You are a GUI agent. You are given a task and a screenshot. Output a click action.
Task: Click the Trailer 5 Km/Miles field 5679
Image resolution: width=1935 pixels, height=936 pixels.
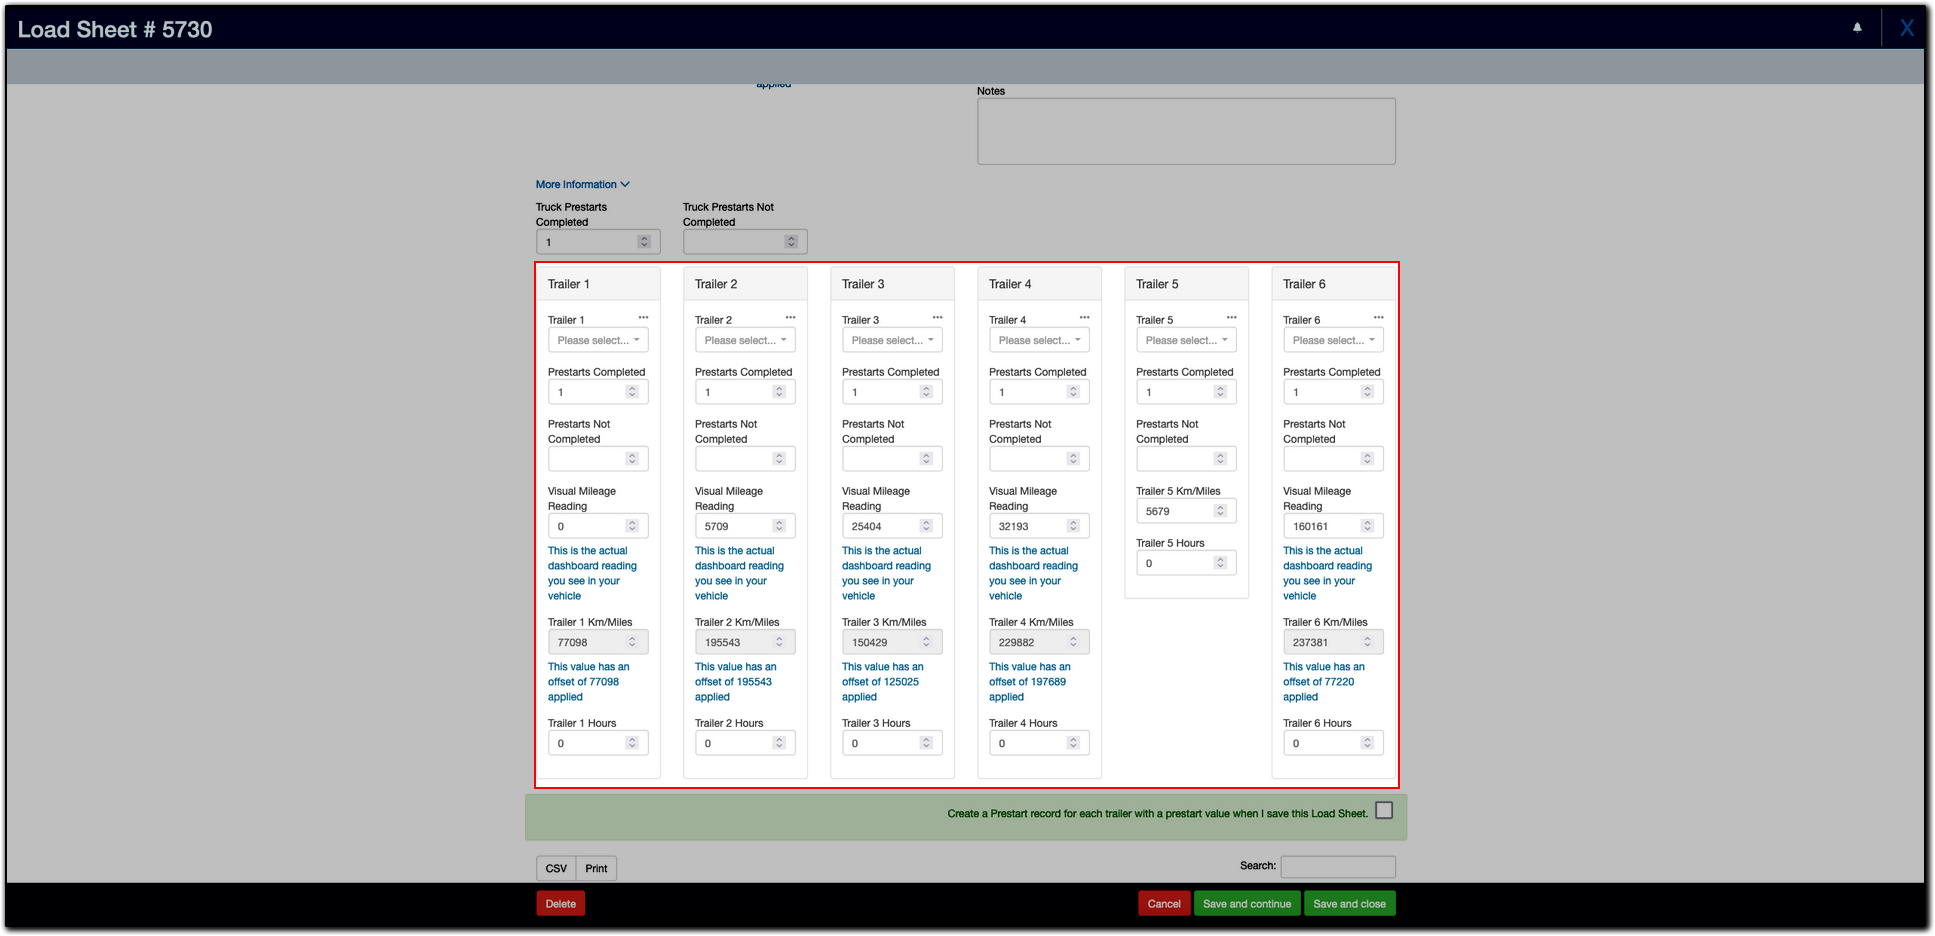click(1186, 511)
